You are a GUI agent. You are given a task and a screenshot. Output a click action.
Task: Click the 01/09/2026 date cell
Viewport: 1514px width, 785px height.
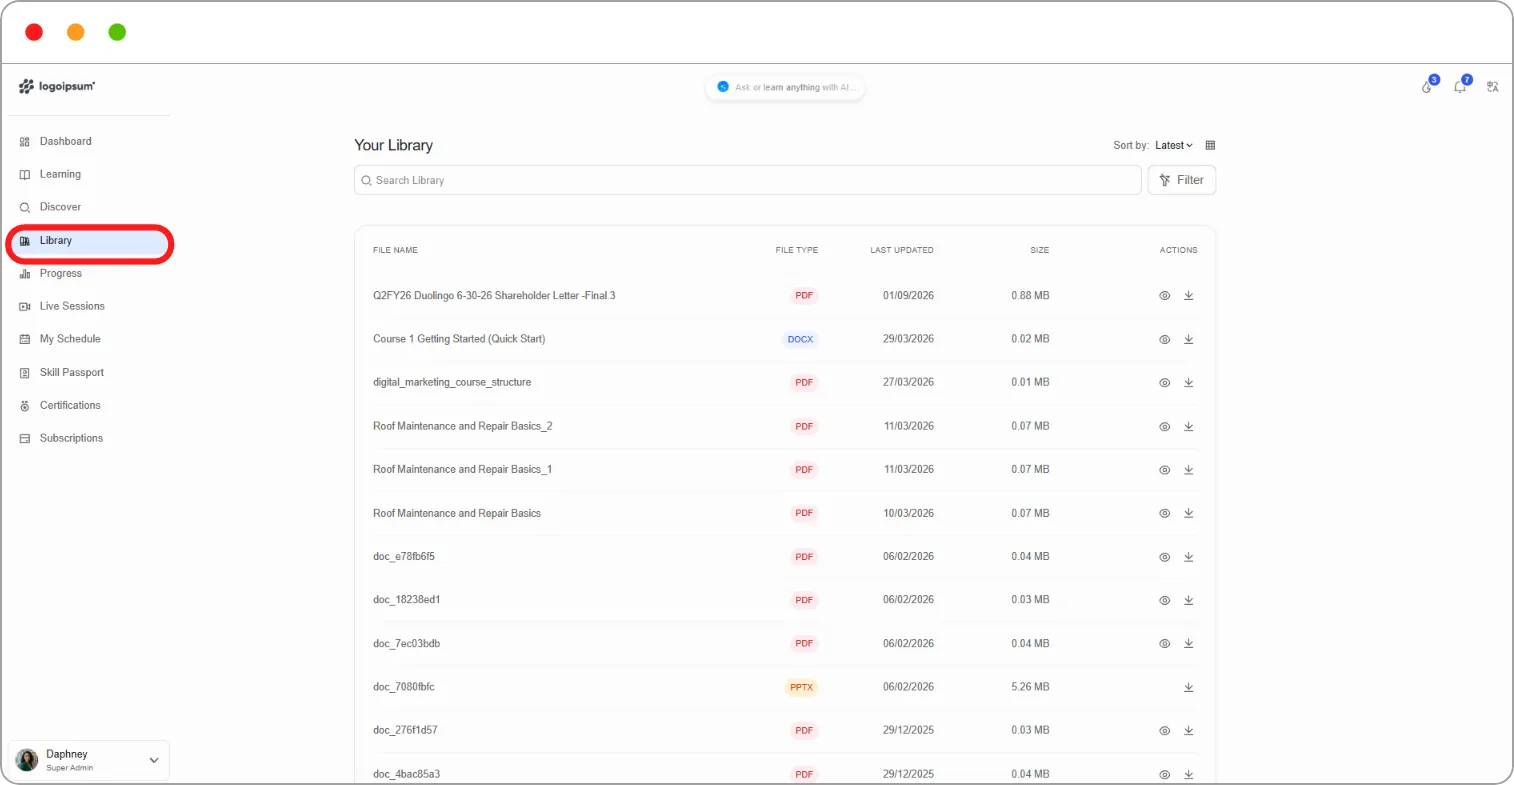[908, 296]
